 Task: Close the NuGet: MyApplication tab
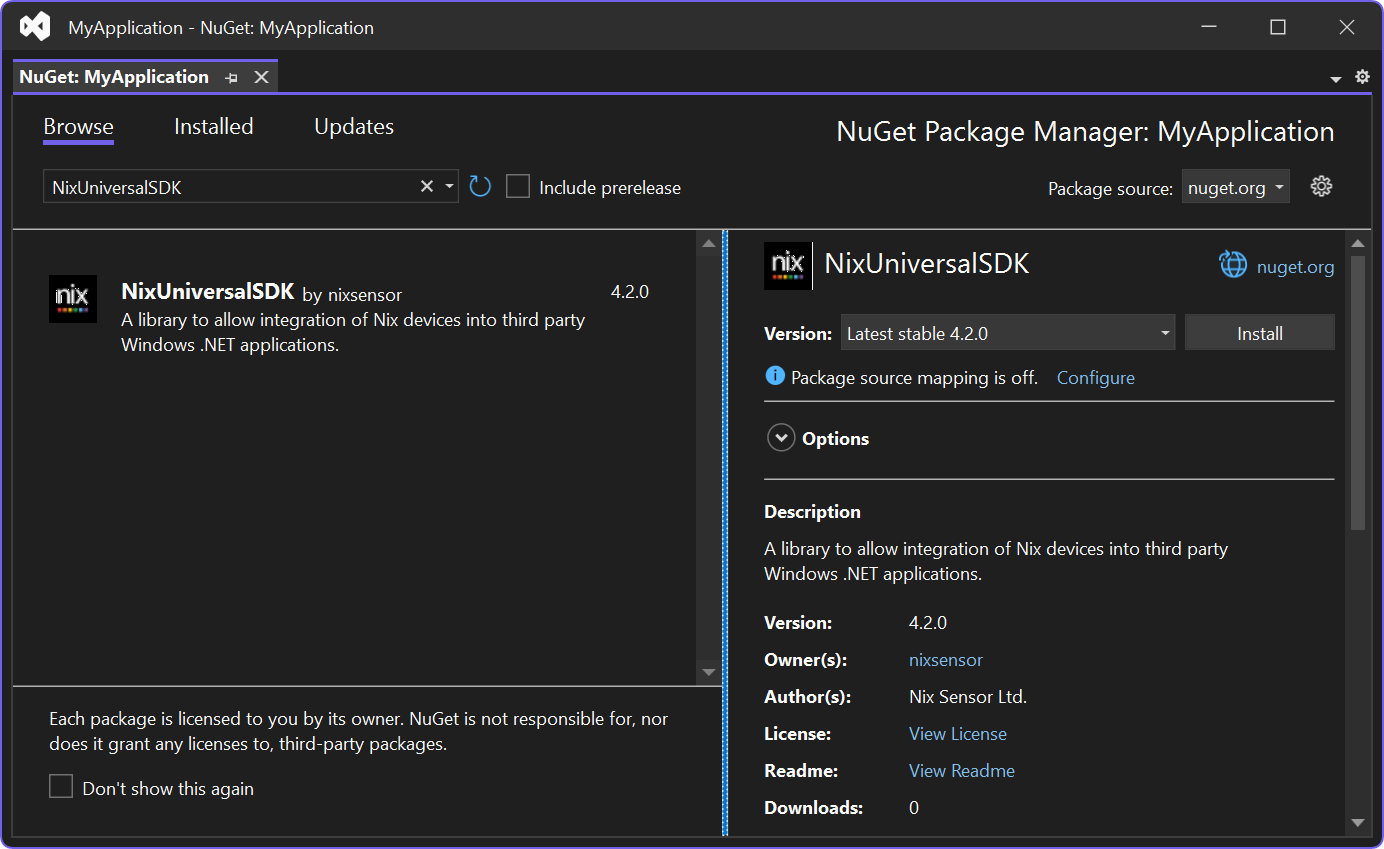[x=261, y=77]
